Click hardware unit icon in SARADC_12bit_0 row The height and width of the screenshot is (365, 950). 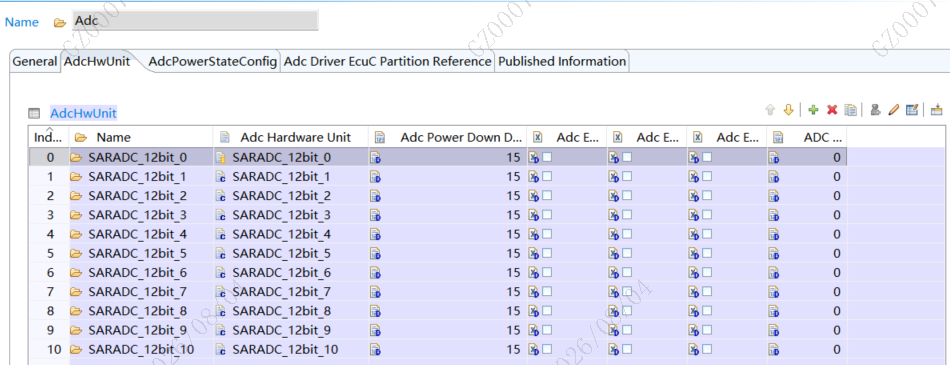tap(221, 158)
